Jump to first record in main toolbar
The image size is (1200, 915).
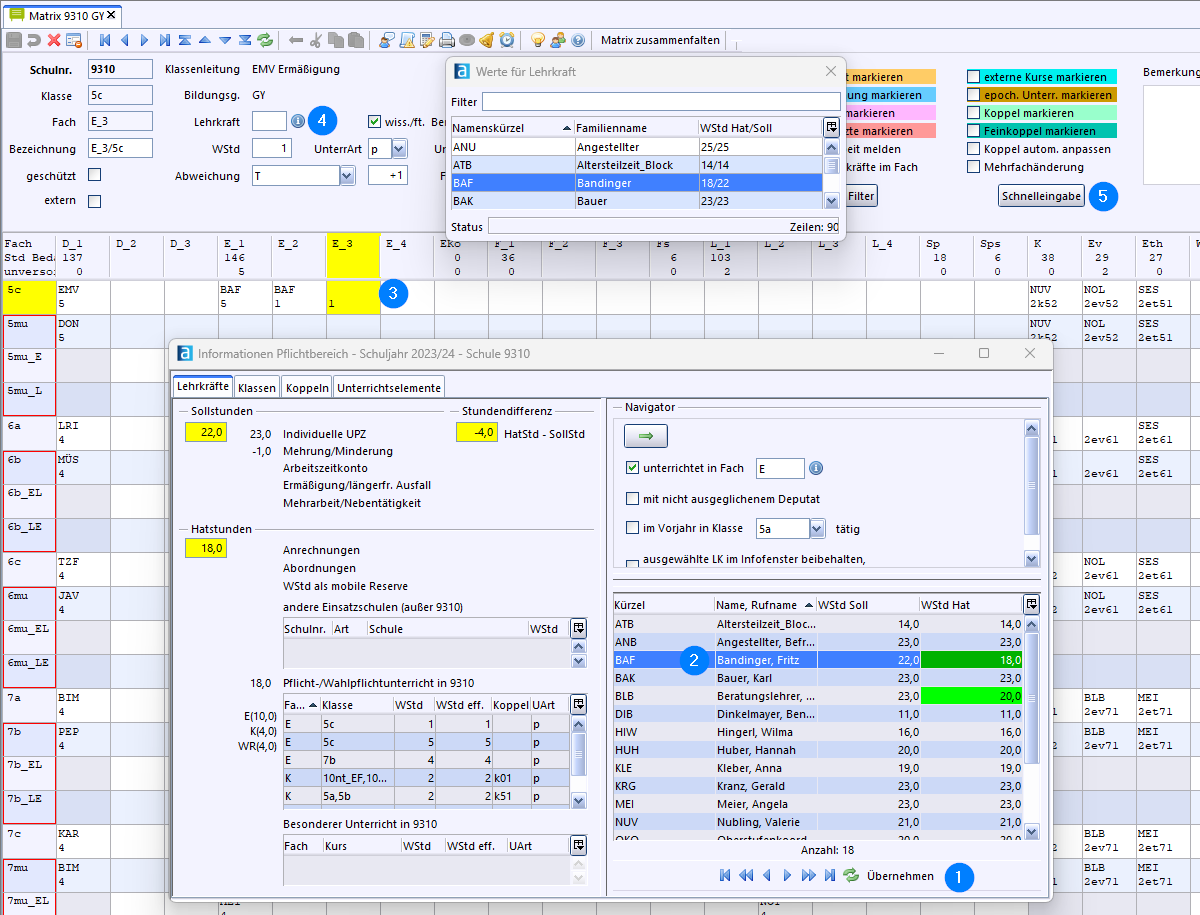pos(105,40)
